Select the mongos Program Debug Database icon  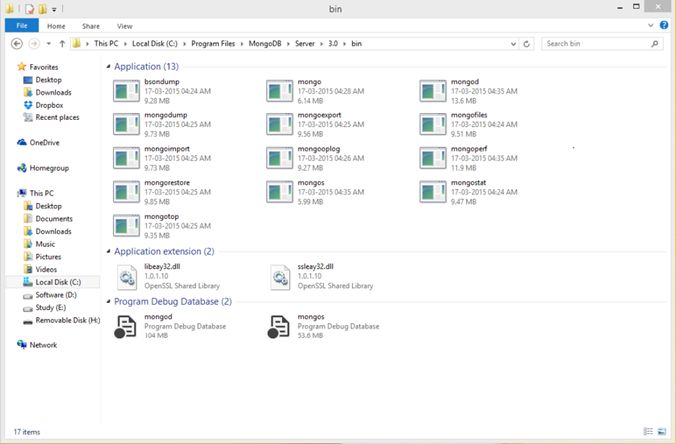click(x=279, y=327)
